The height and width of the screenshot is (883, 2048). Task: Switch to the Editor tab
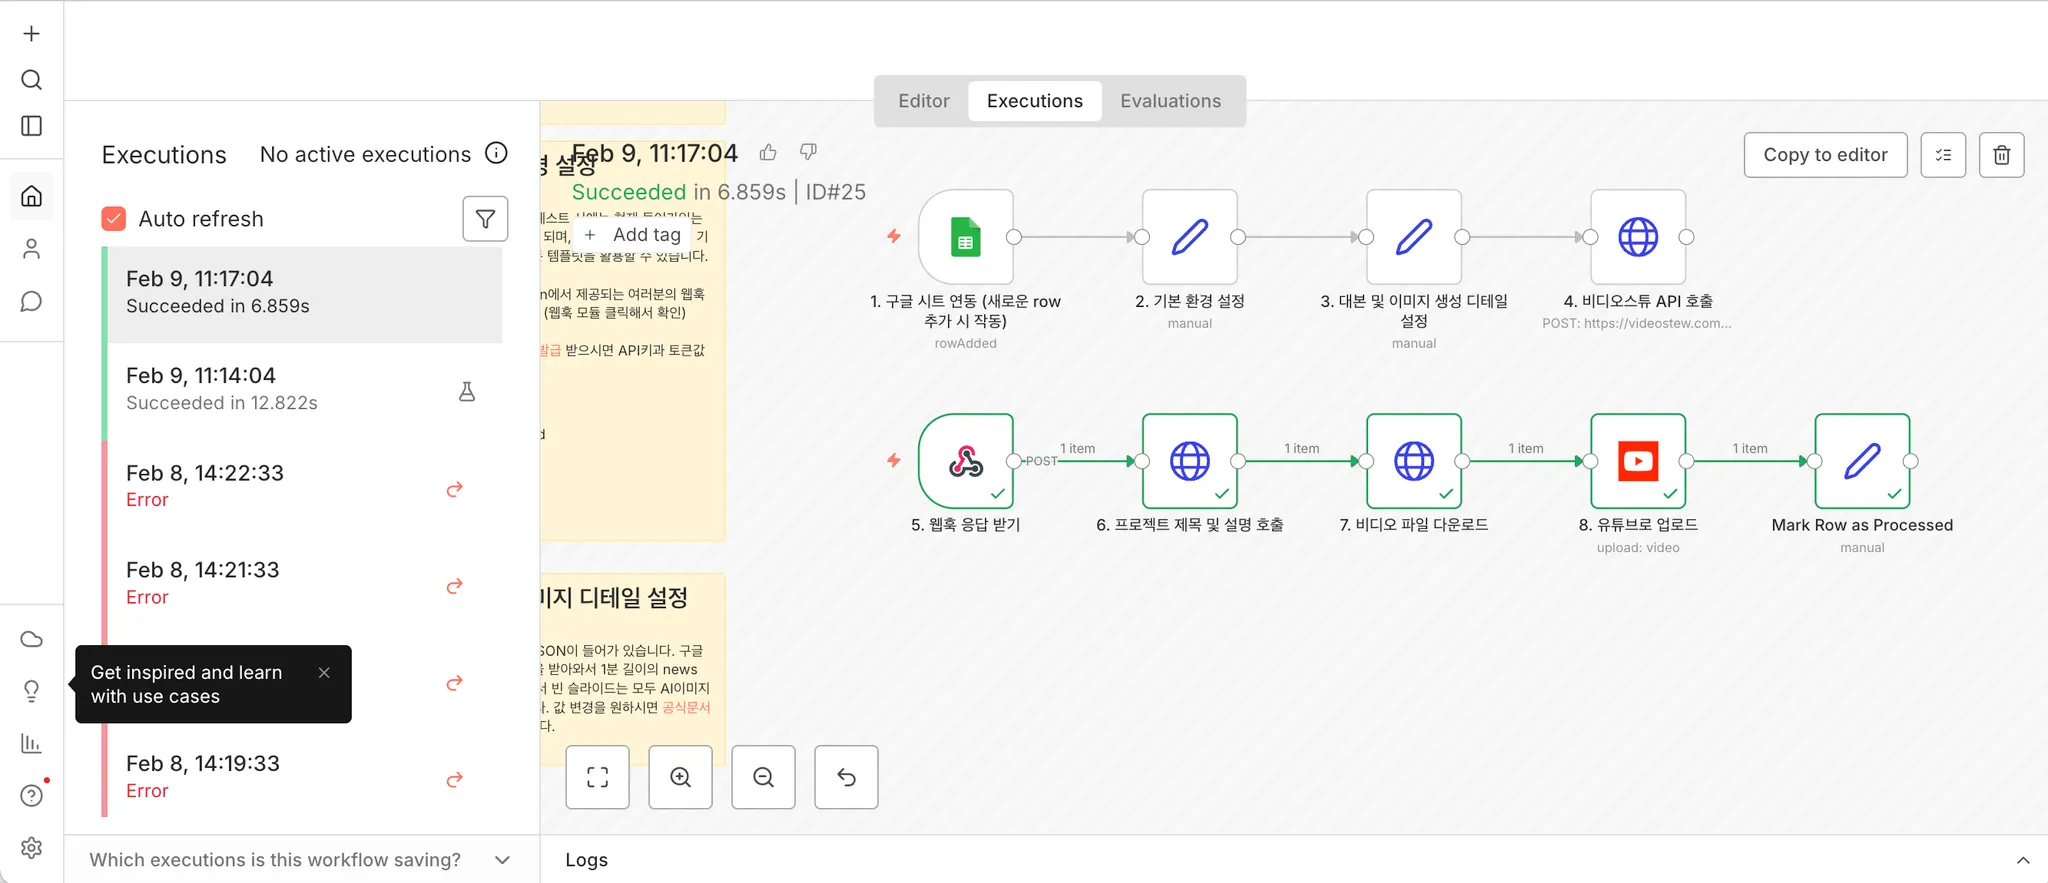click(x=923, y=101)
